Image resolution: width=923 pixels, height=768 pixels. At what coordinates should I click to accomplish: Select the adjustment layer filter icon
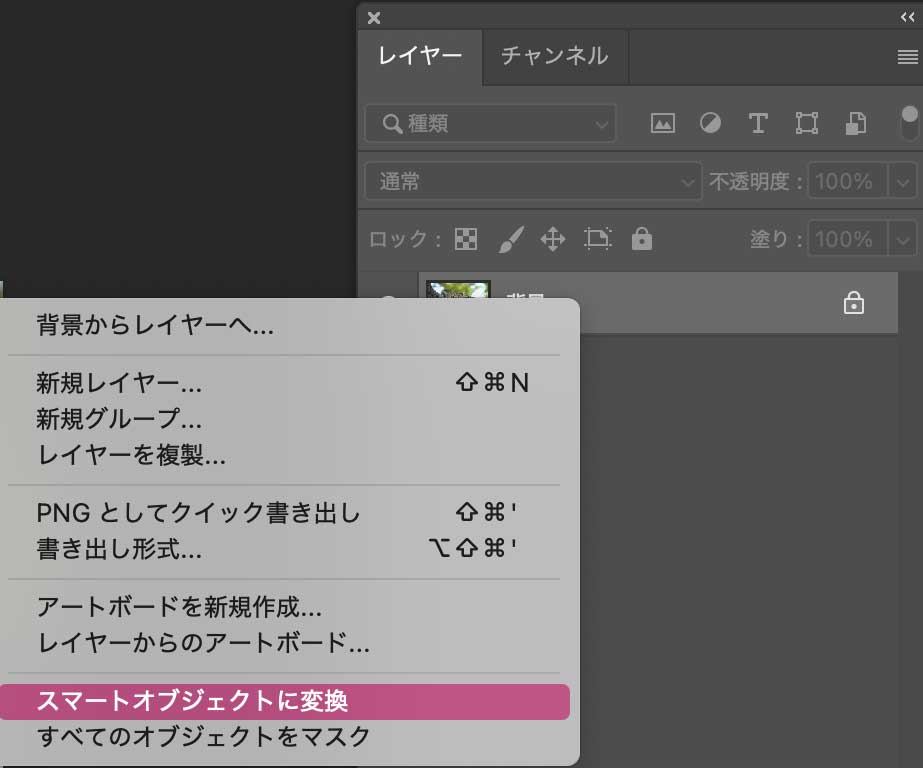(x=709, y=123)
